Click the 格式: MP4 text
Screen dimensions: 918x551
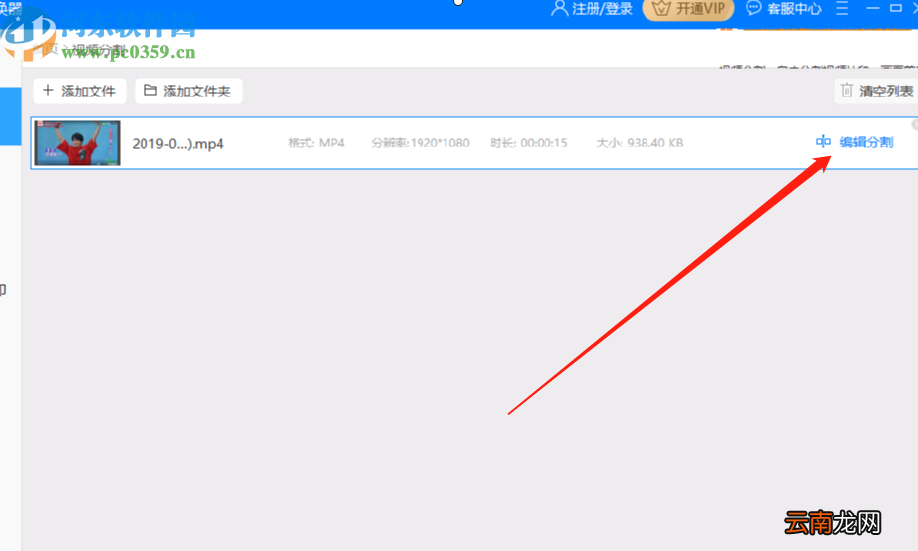point(316,143)
